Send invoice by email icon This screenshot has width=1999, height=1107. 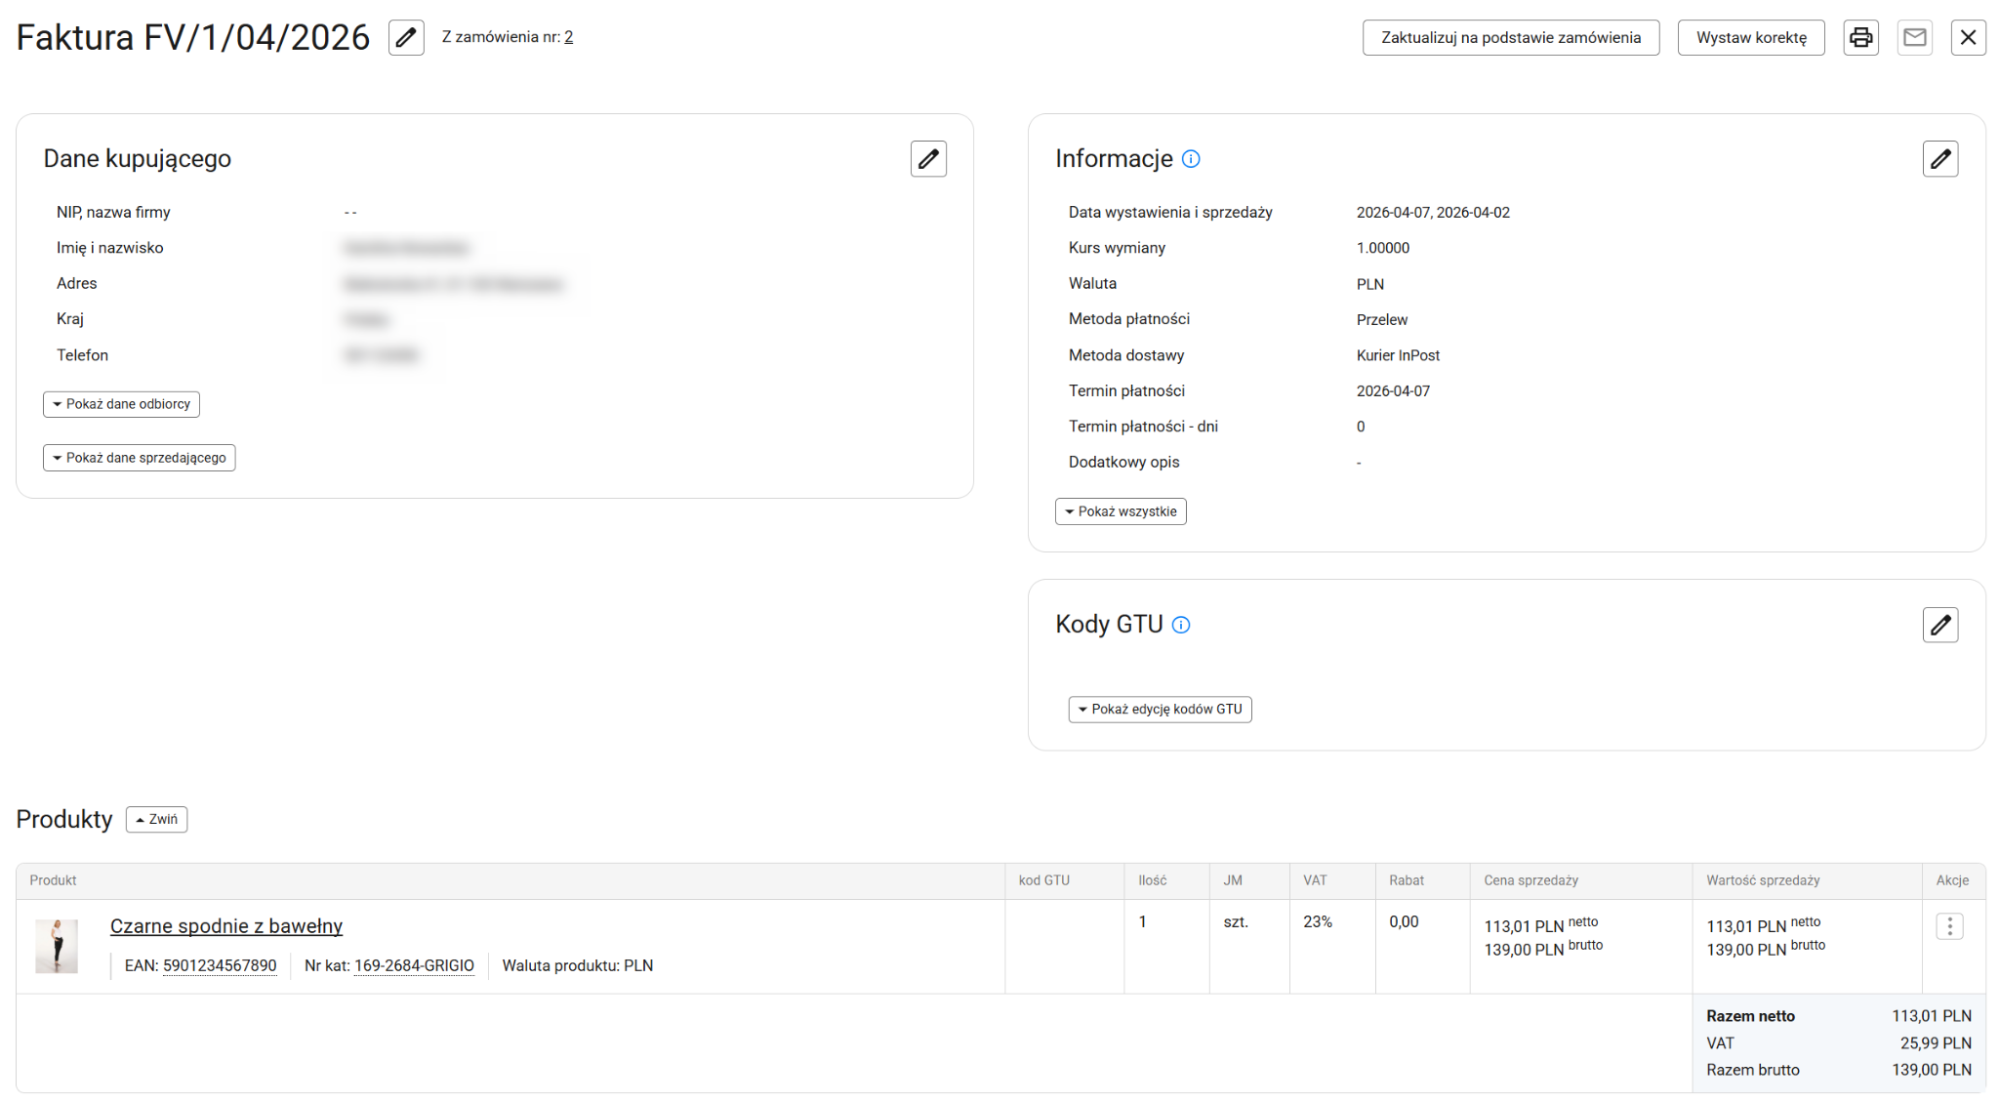click(1914, 38)
